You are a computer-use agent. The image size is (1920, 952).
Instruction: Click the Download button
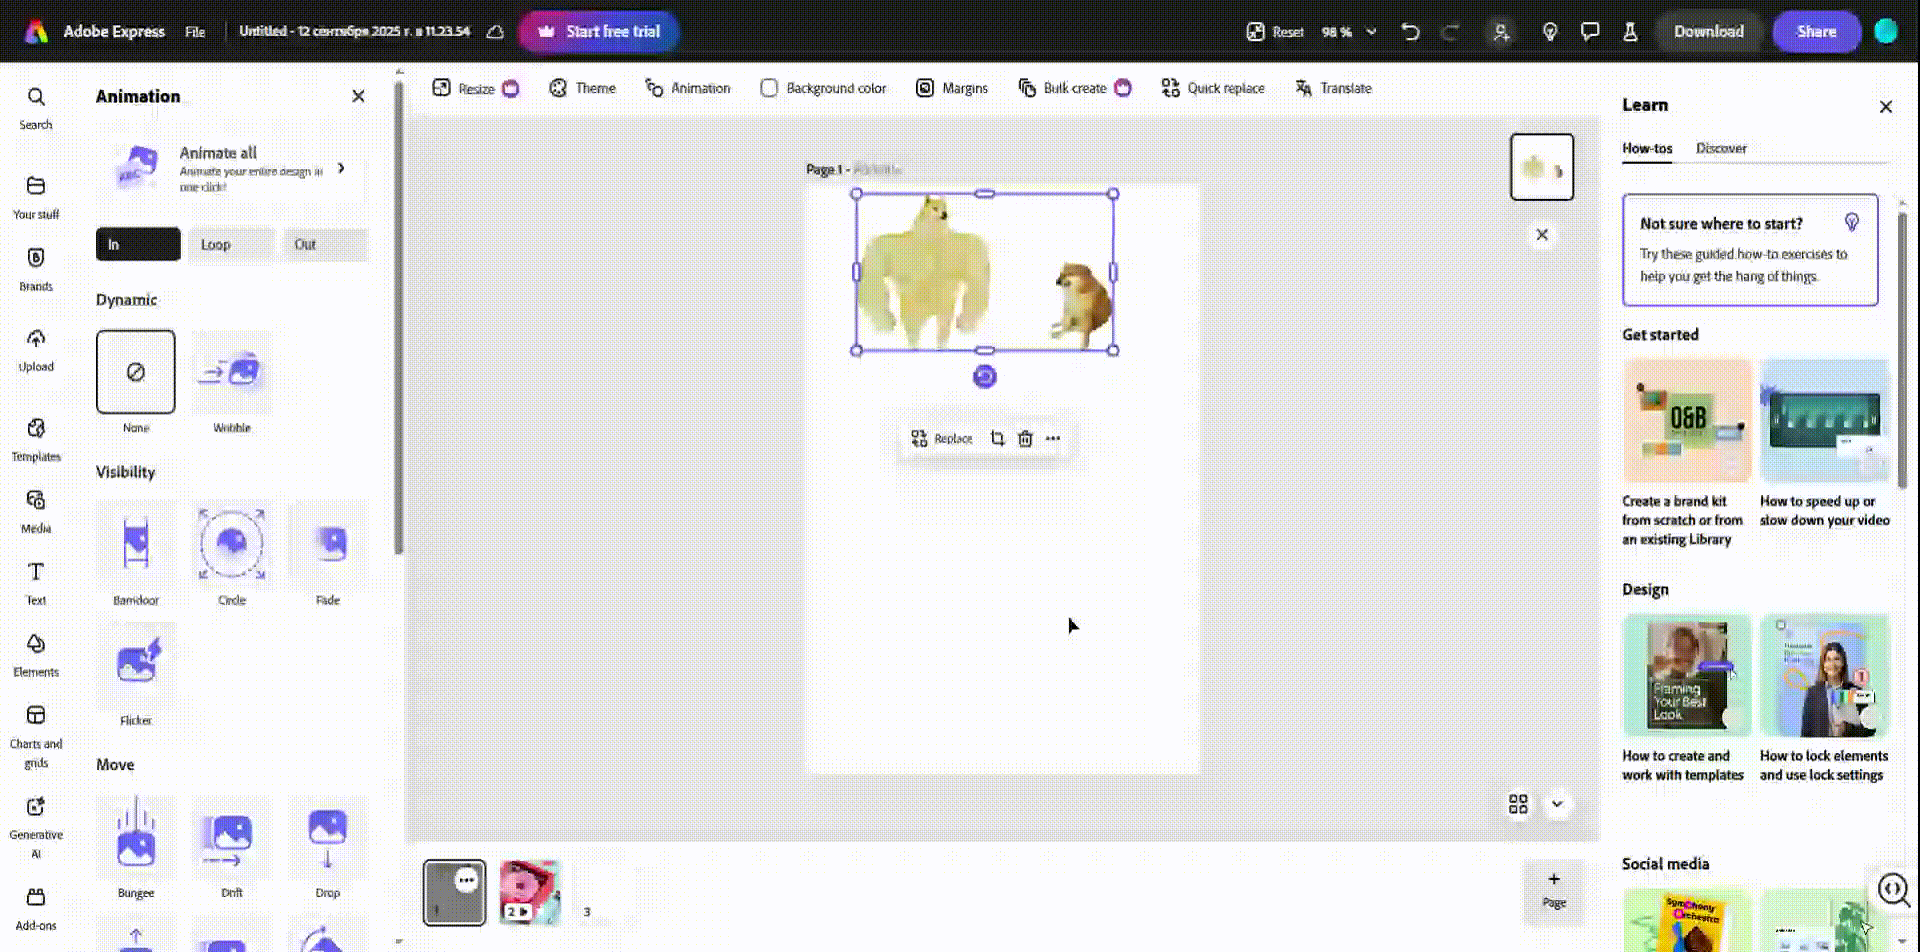pyautogui.click(x=1708, y=31)
